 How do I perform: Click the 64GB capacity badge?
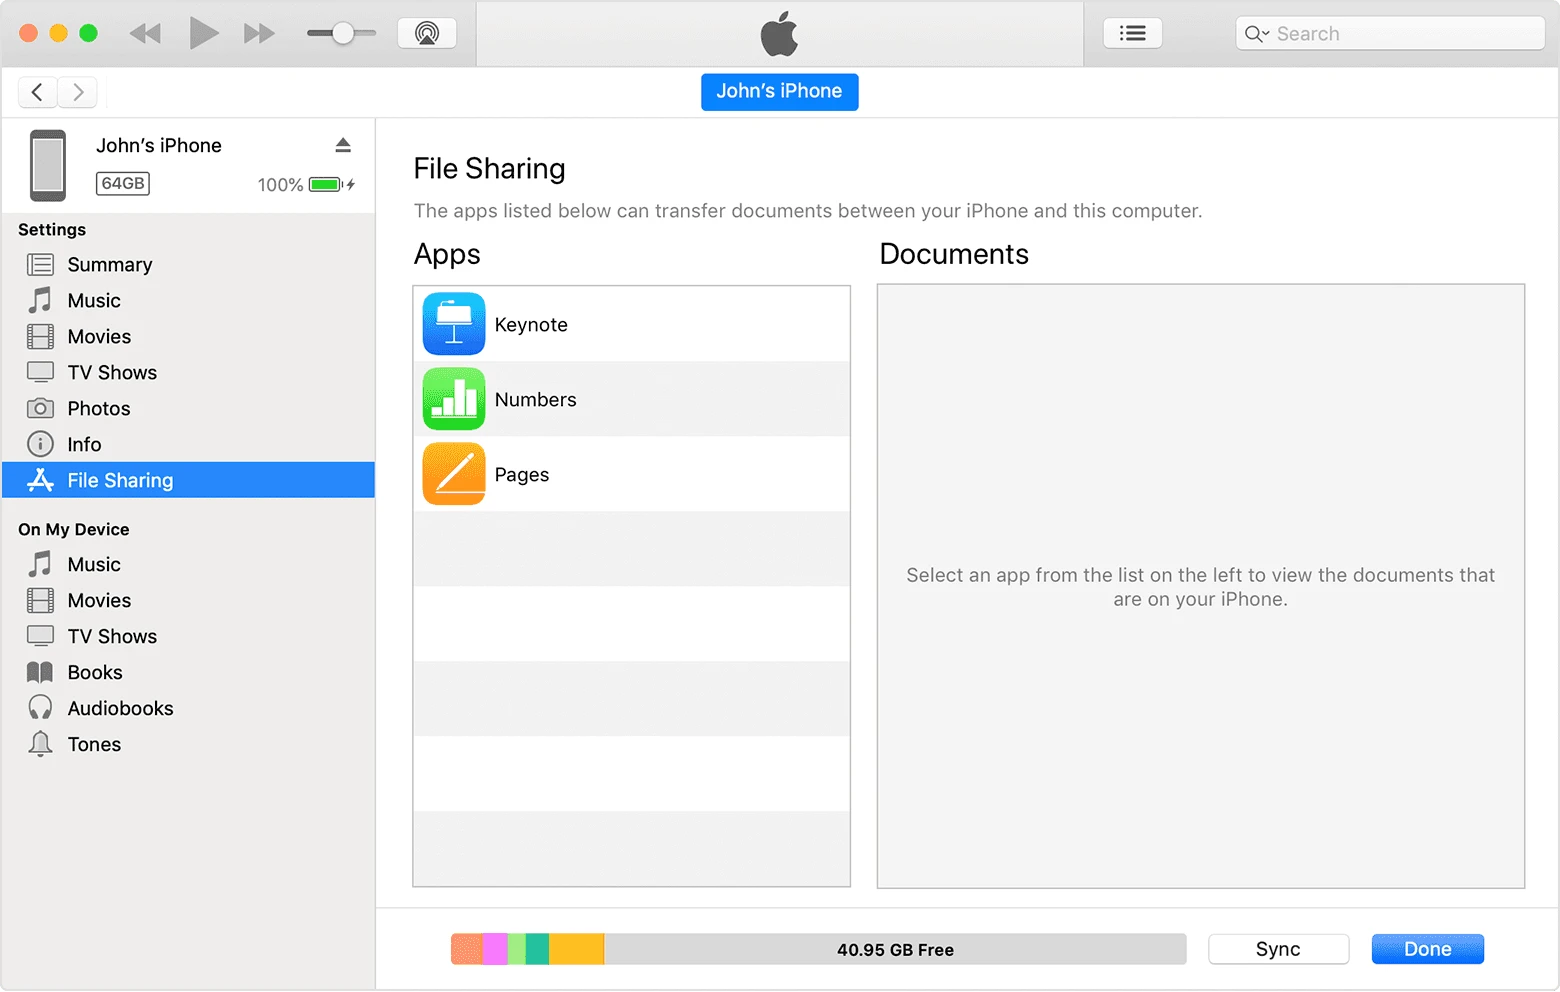123,183
